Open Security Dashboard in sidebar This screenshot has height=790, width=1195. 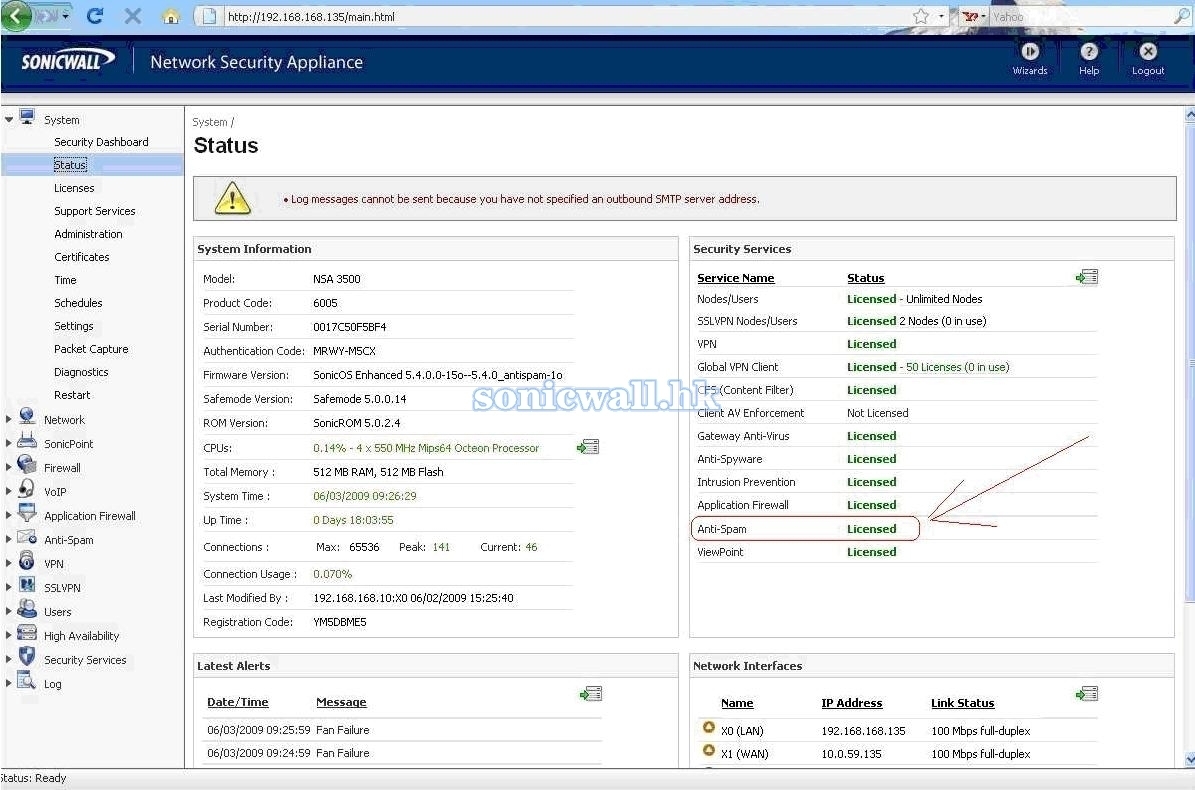tap(101, 142)
